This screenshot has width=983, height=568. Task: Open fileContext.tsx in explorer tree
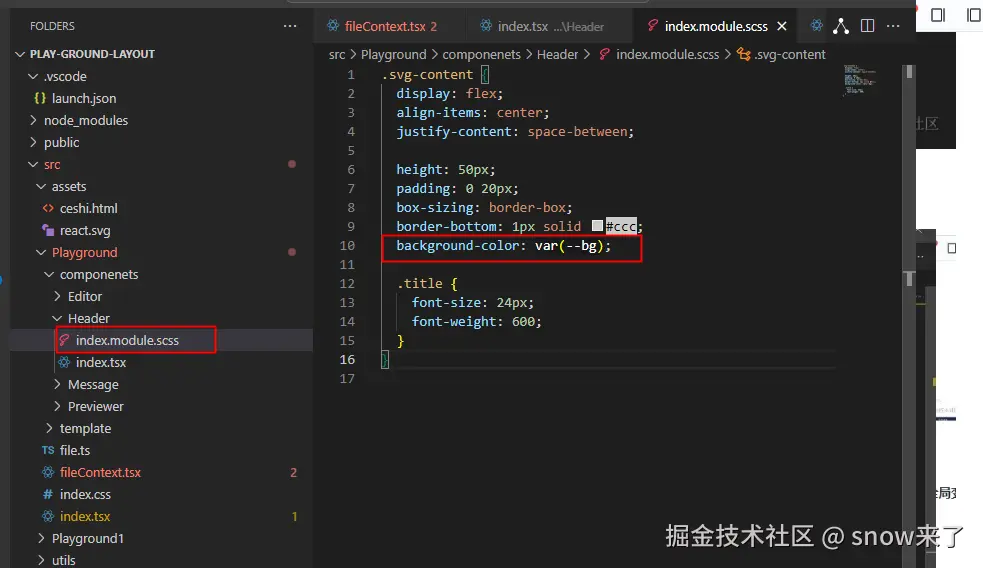click(x=100, y=472)
